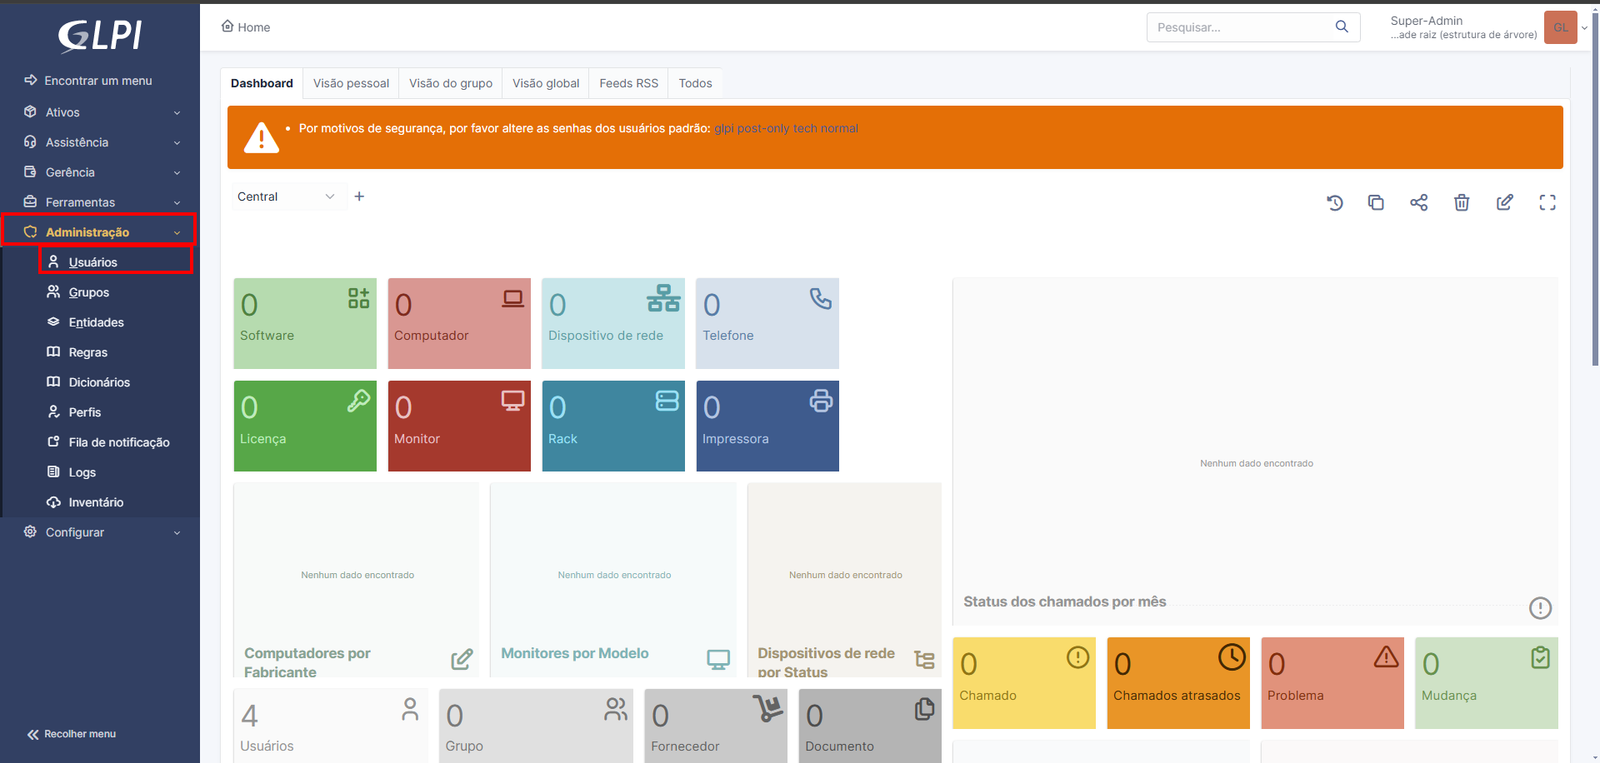Click the plus icon to add dashboard
This screenshot has width=1600, height=763.
tap(359, 197)
